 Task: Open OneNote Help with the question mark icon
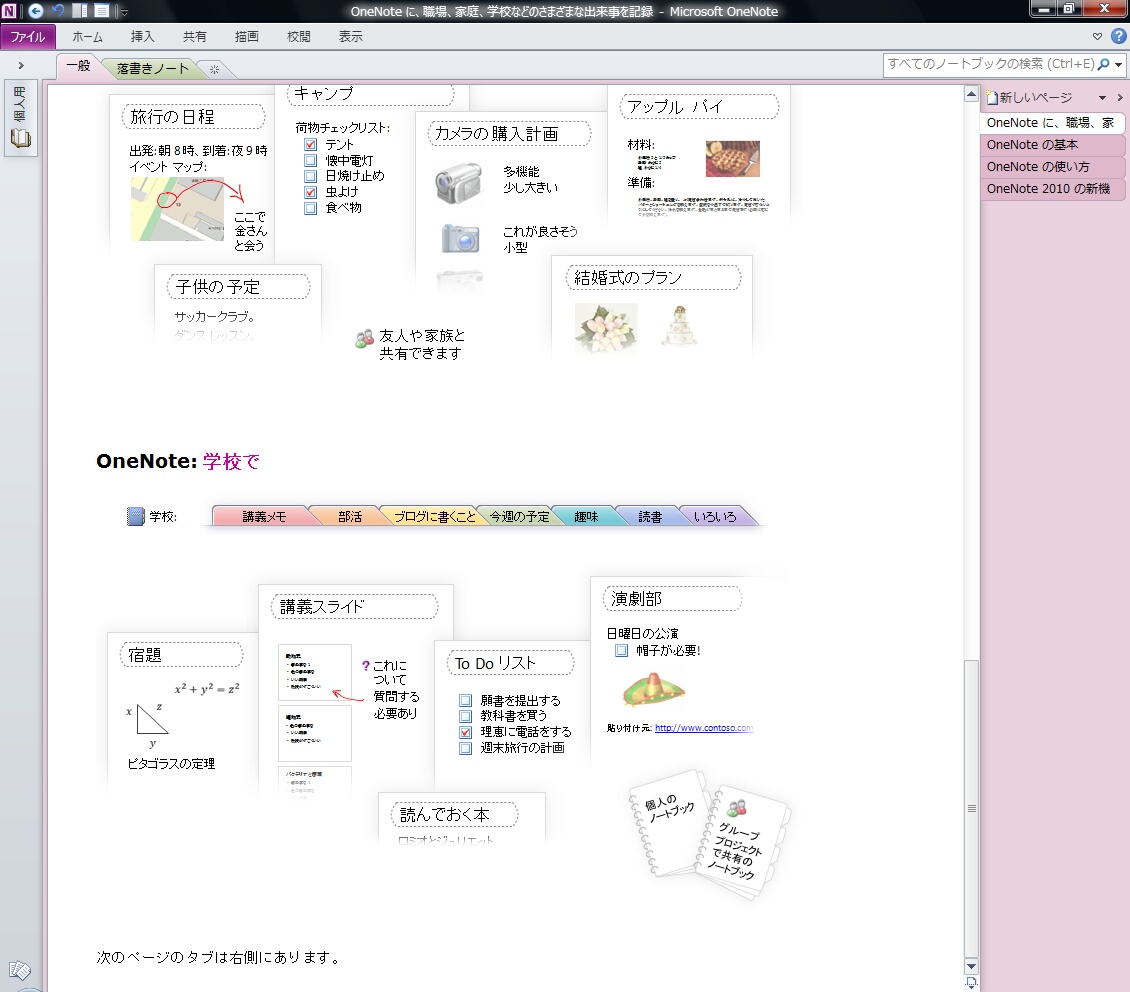[1118, 36]
